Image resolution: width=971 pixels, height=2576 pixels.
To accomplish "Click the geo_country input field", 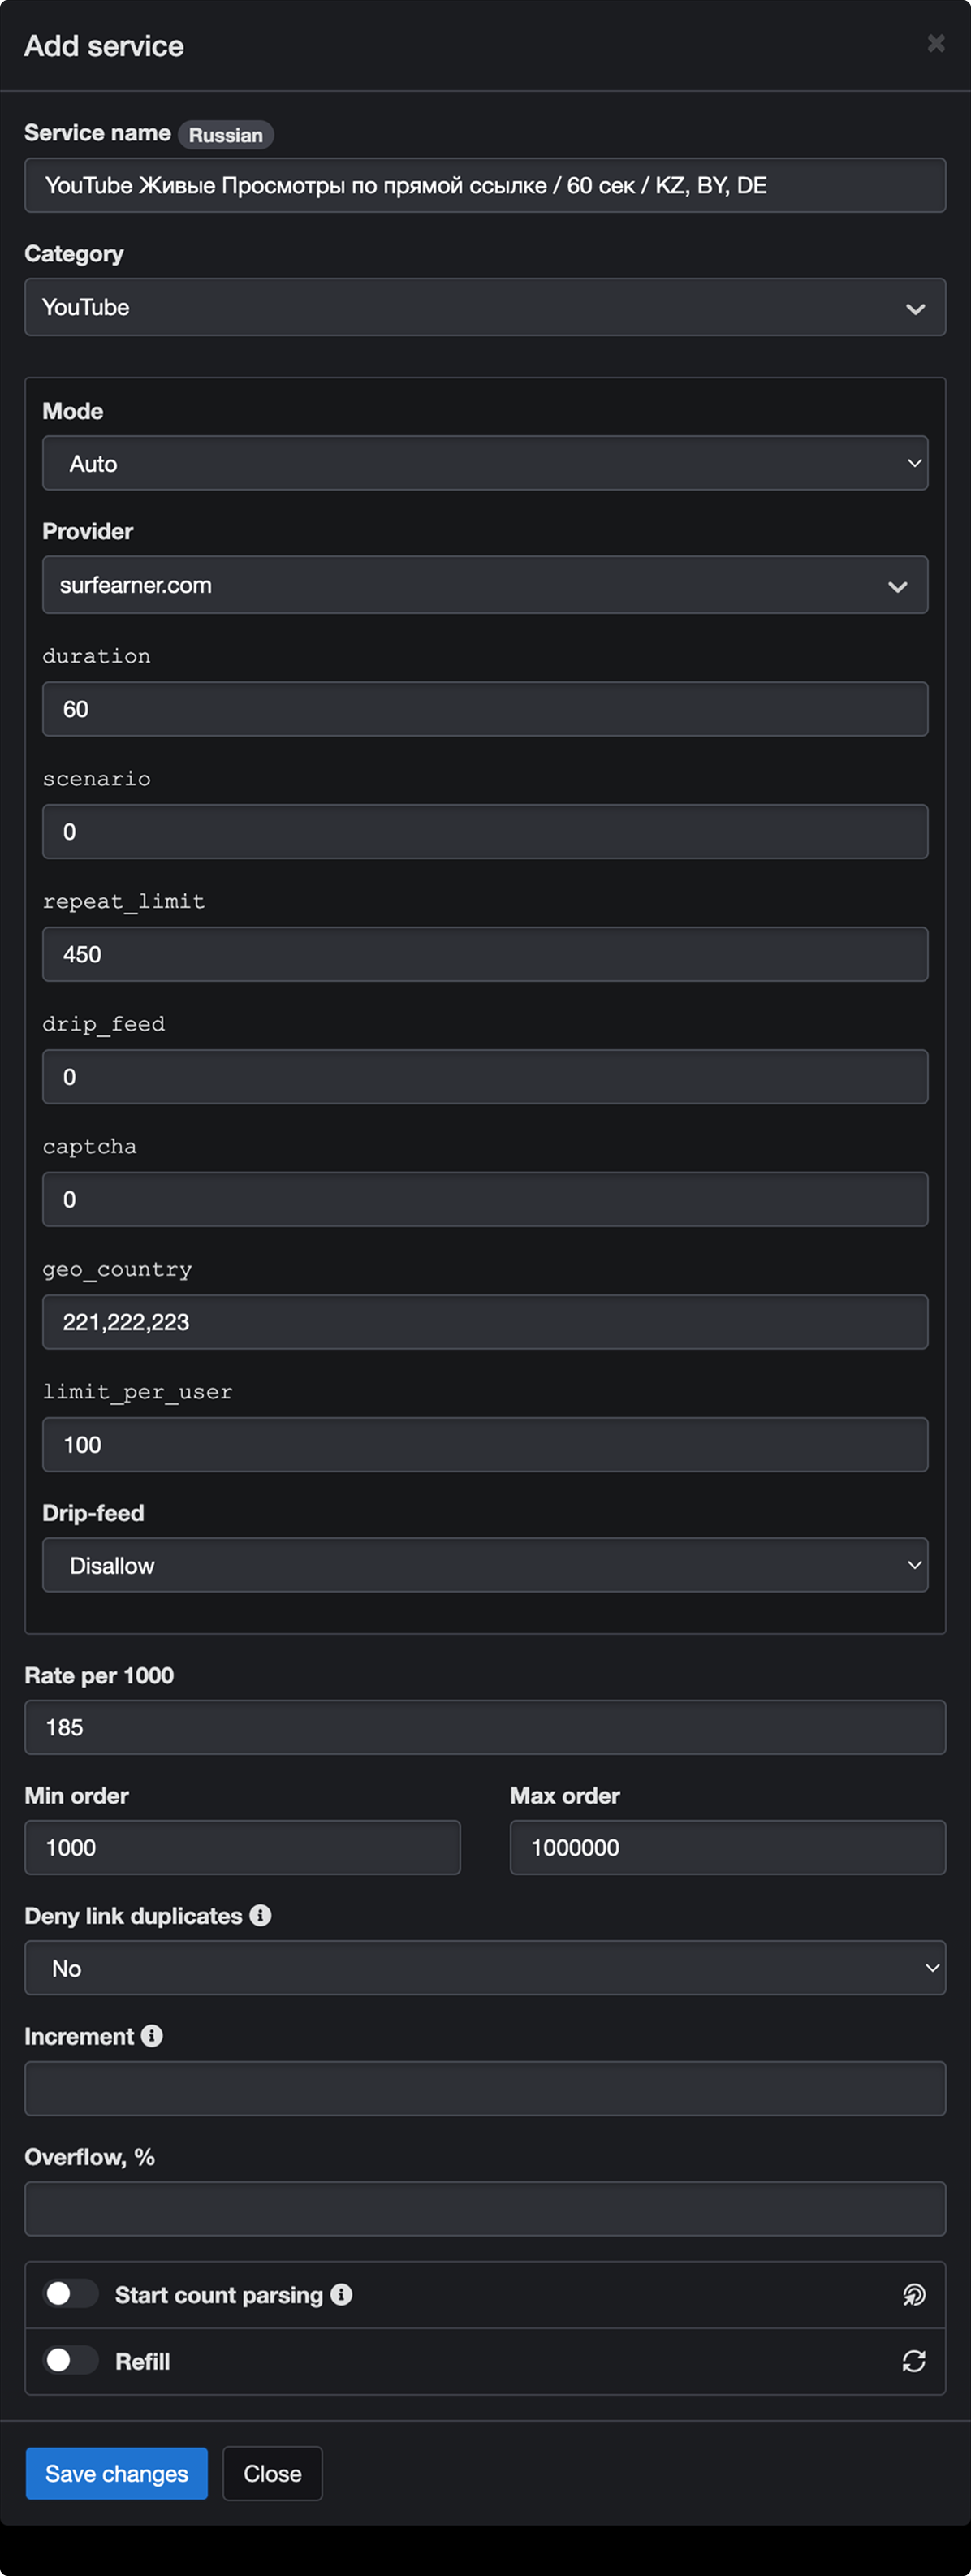I will (x=485, y=1322).
